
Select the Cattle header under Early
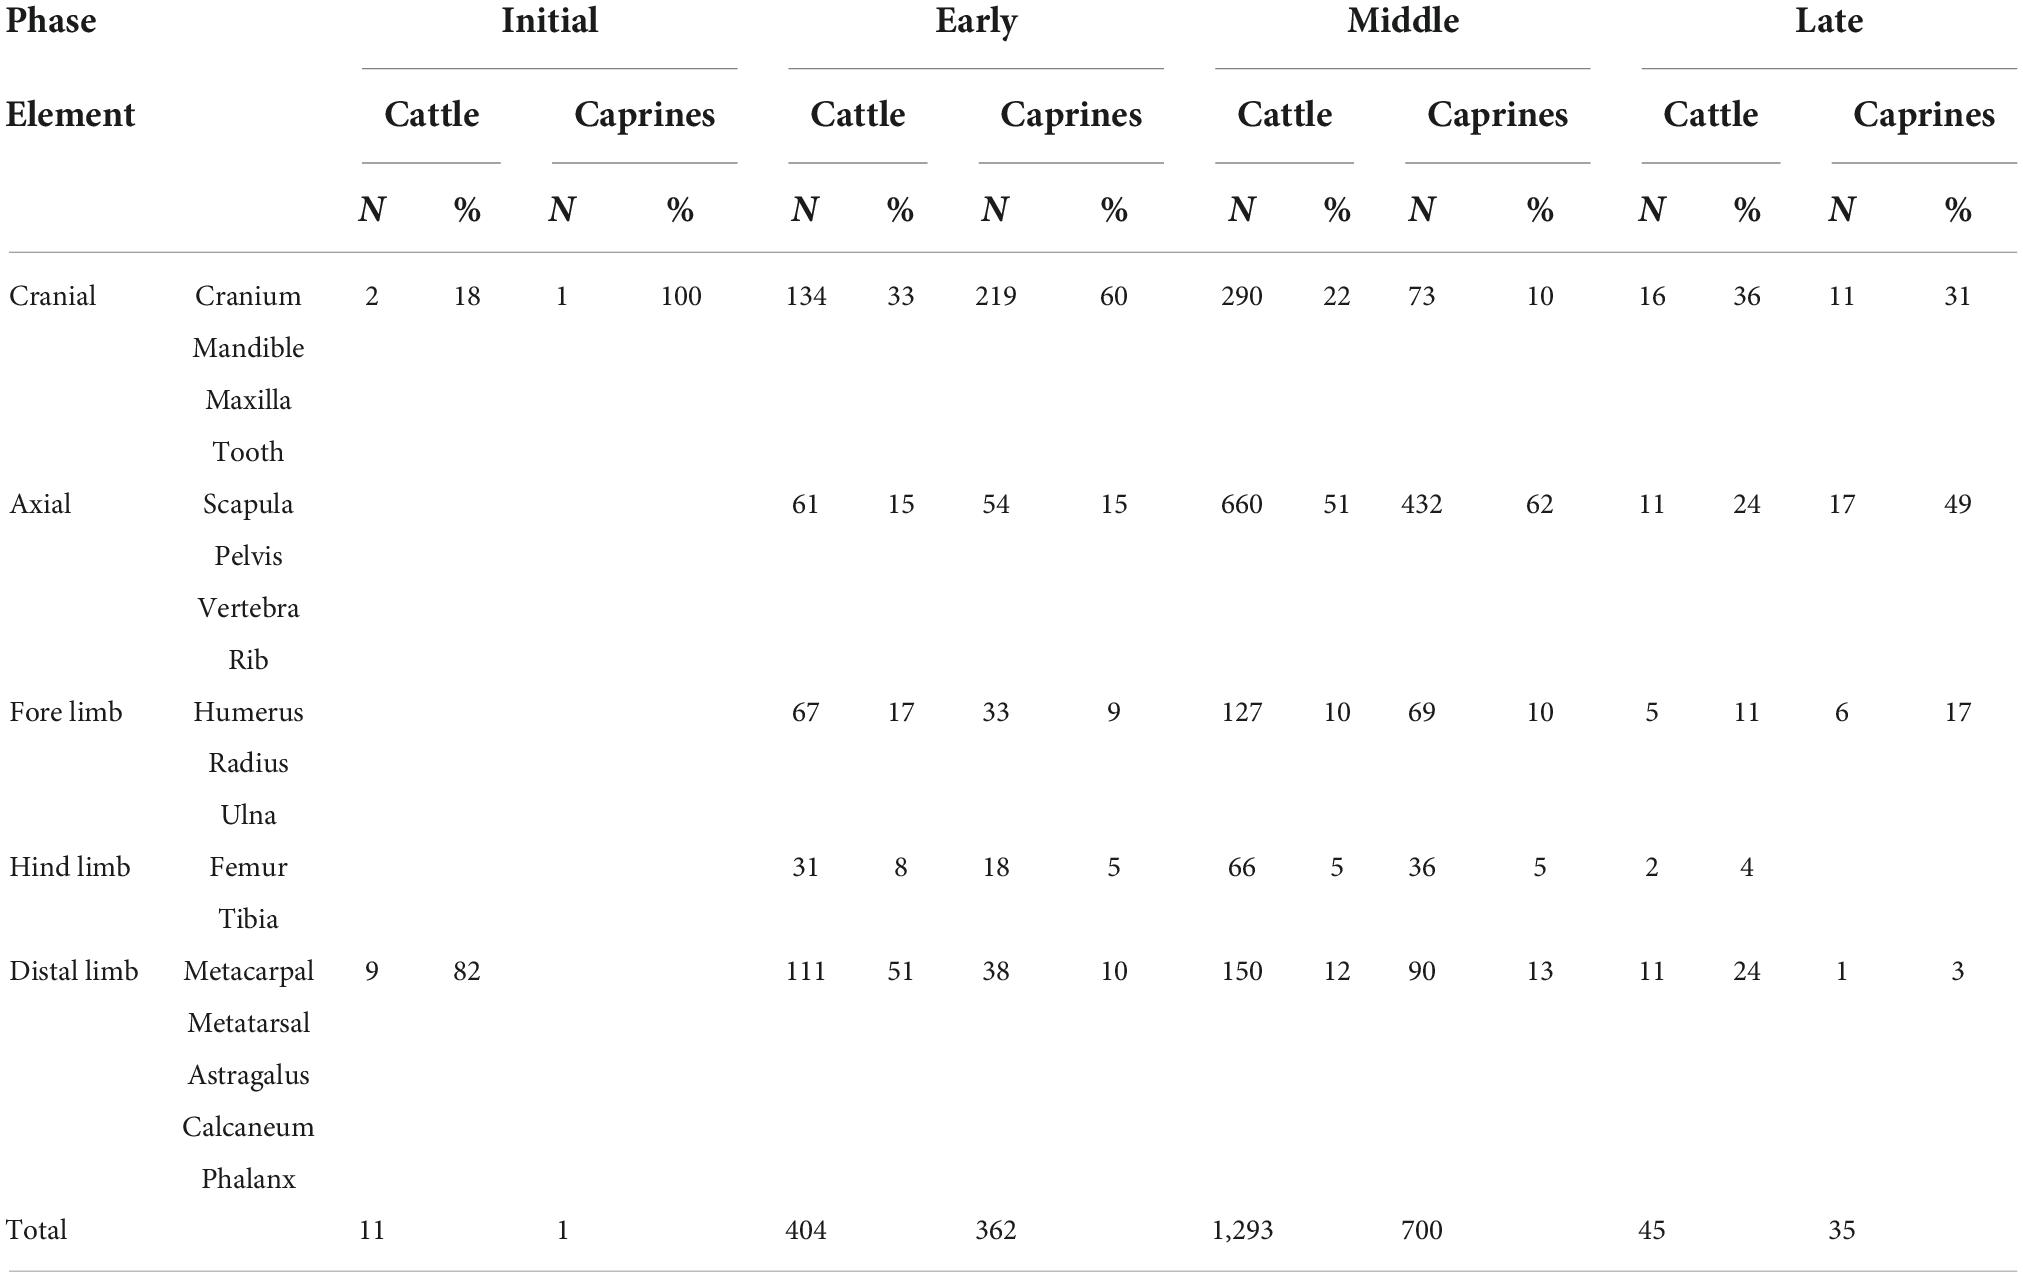click(x=858, y=115)
